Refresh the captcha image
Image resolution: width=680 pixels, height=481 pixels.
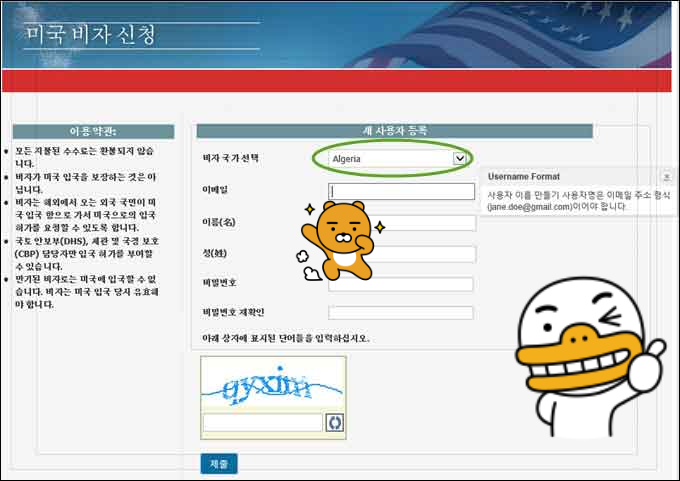tap(334, 422)
